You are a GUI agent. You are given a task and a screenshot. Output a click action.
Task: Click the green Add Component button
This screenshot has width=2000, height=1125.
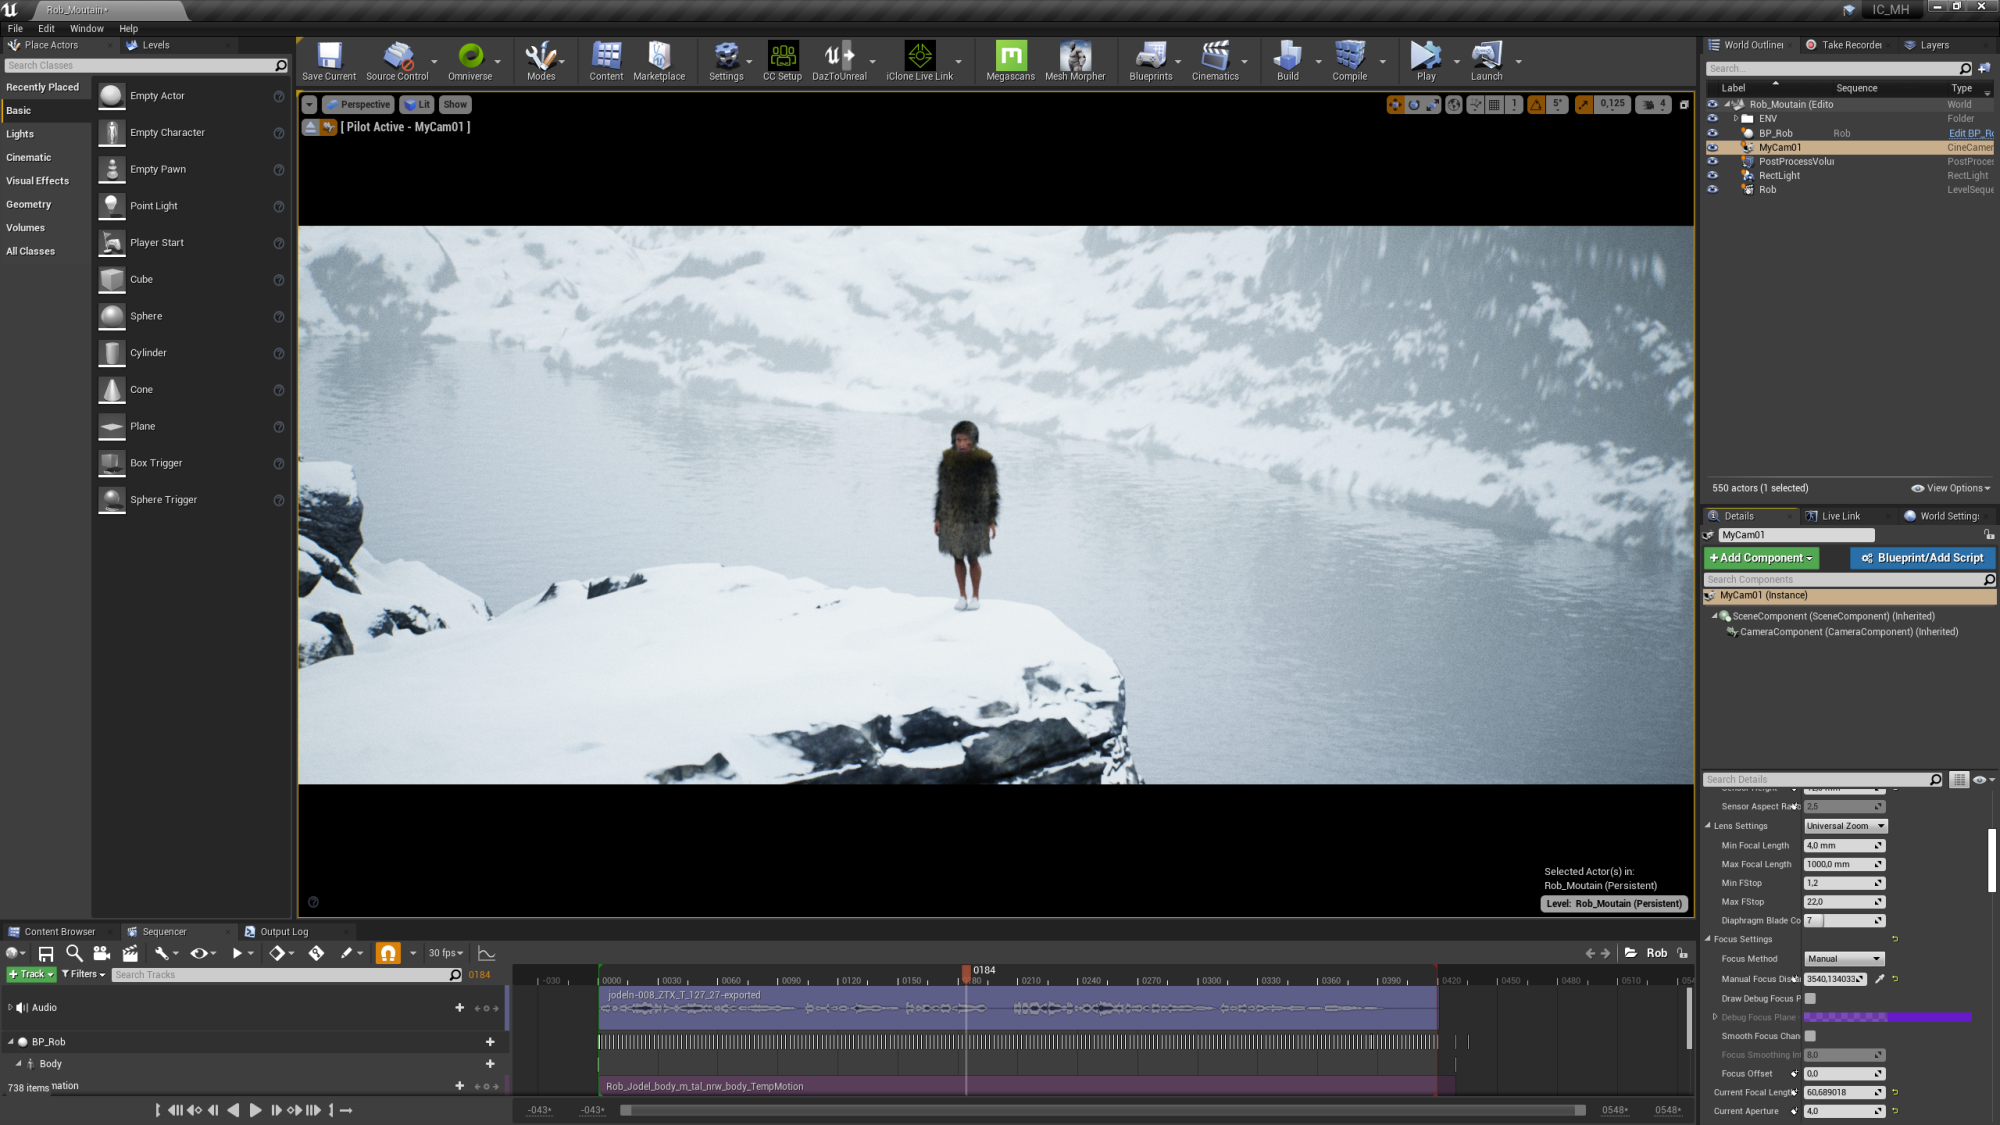(1761, 558)
